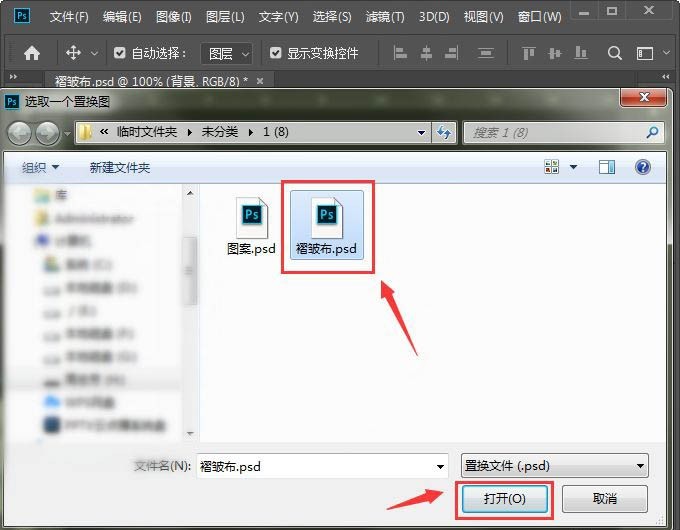This screenshot has height=530, width=680.
Task: Open the 置换文件 (.psd) file type dropdown
Action: click(x=555, y=466)
